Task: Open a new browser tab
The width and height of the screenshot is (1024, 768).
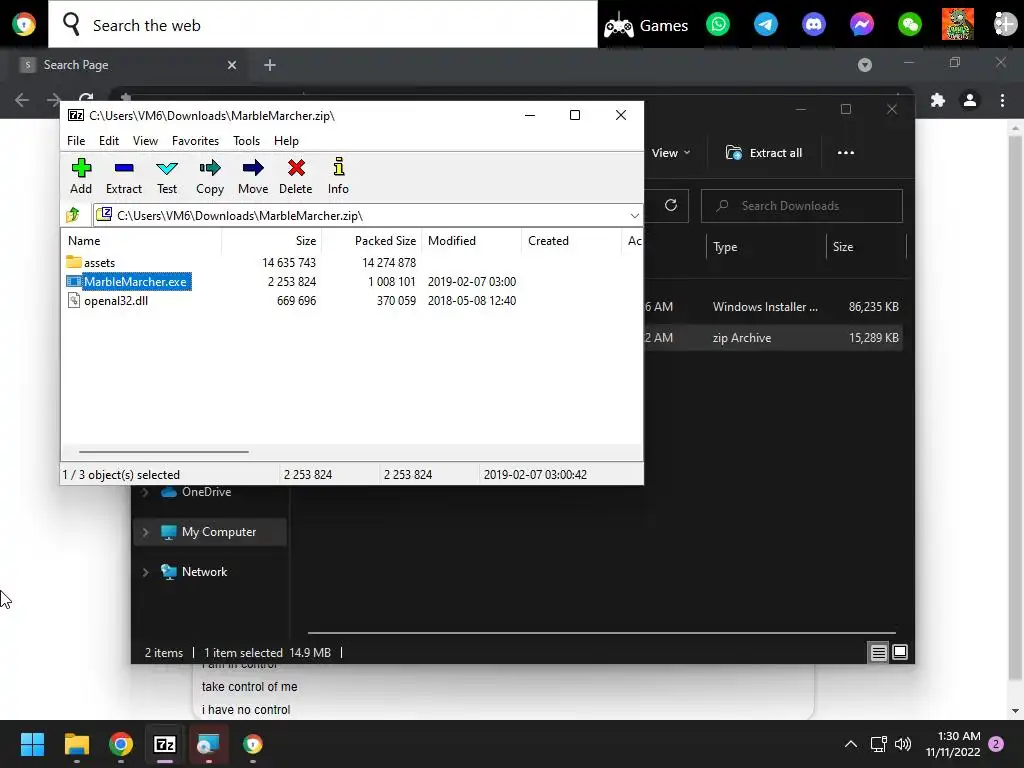Action: point(270,65)
